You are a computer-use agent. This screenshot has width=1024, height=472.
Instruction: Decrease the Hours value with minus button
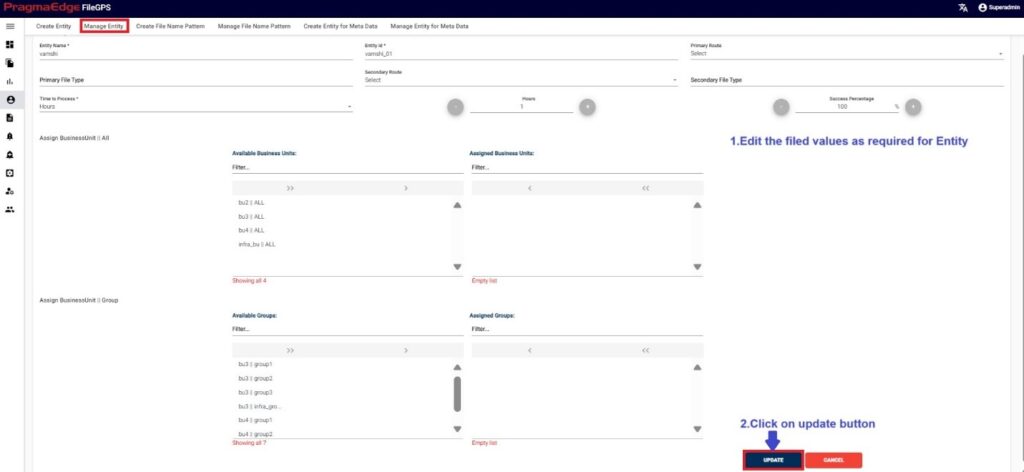click(x=455, y=106)
